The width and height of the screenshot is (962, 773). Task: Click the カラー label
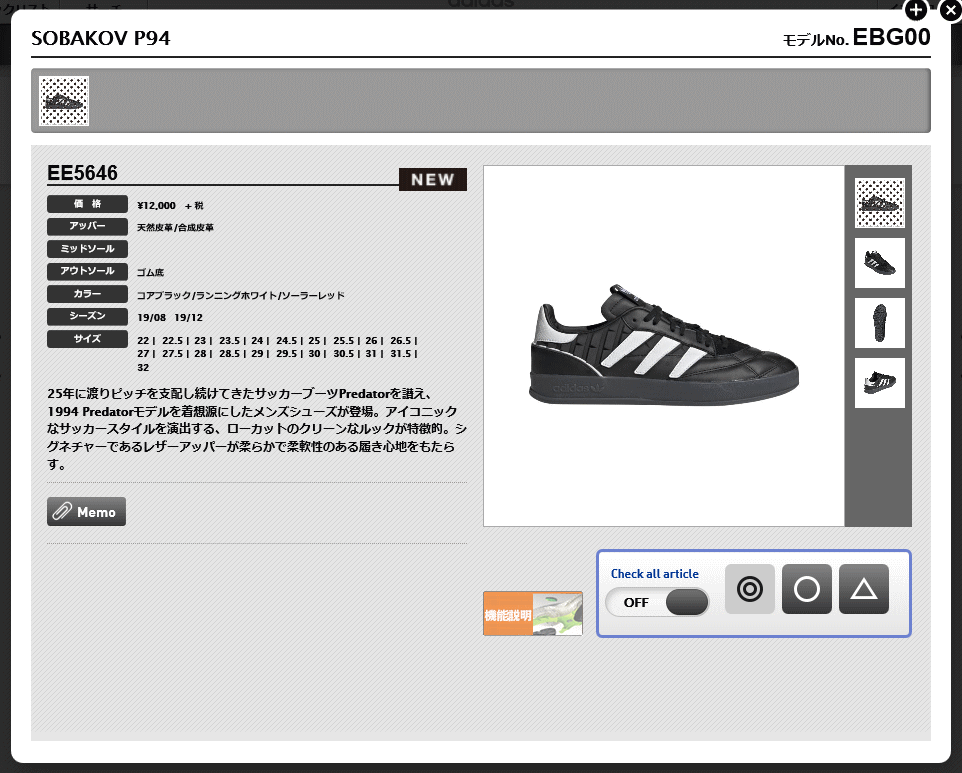[x=87, y=294]
